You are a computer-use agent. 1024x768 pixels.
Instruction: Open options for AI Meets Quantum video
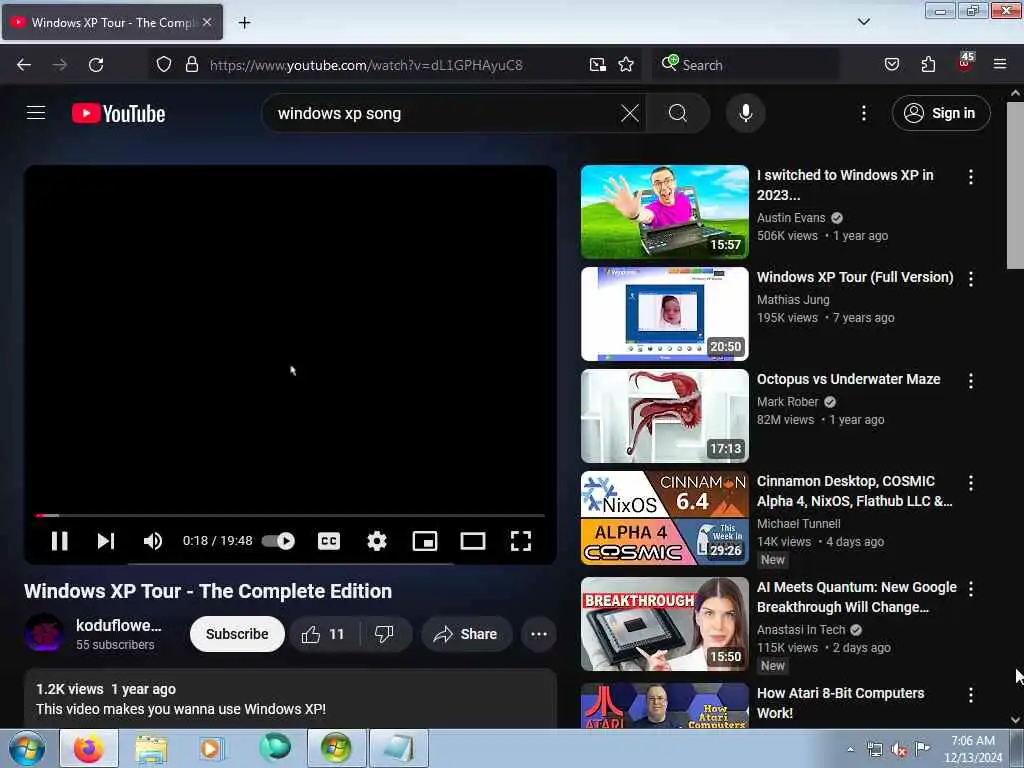pos(971,589)
